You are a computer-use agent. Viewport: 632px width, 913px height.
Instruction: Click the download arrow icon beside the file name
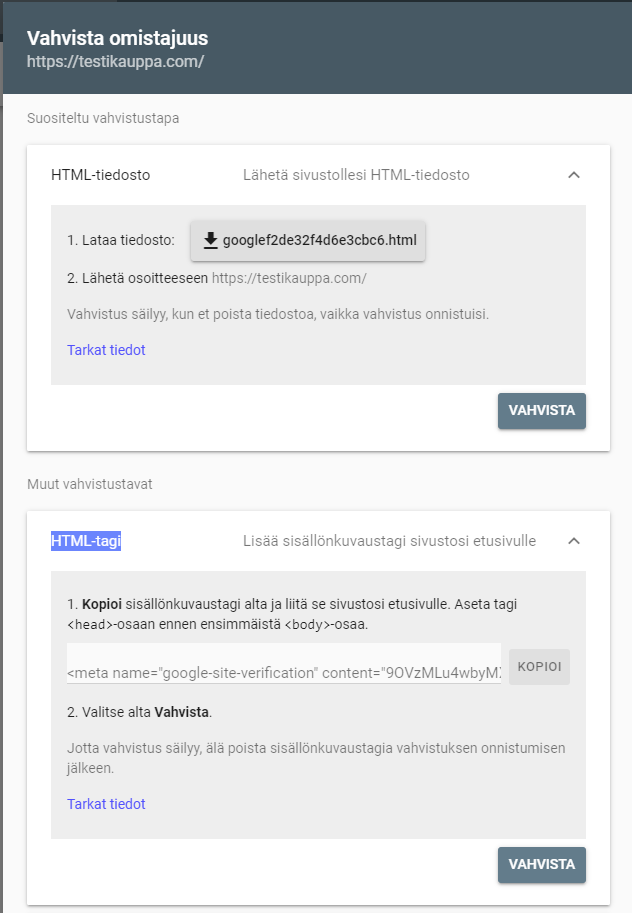[210, 240]
